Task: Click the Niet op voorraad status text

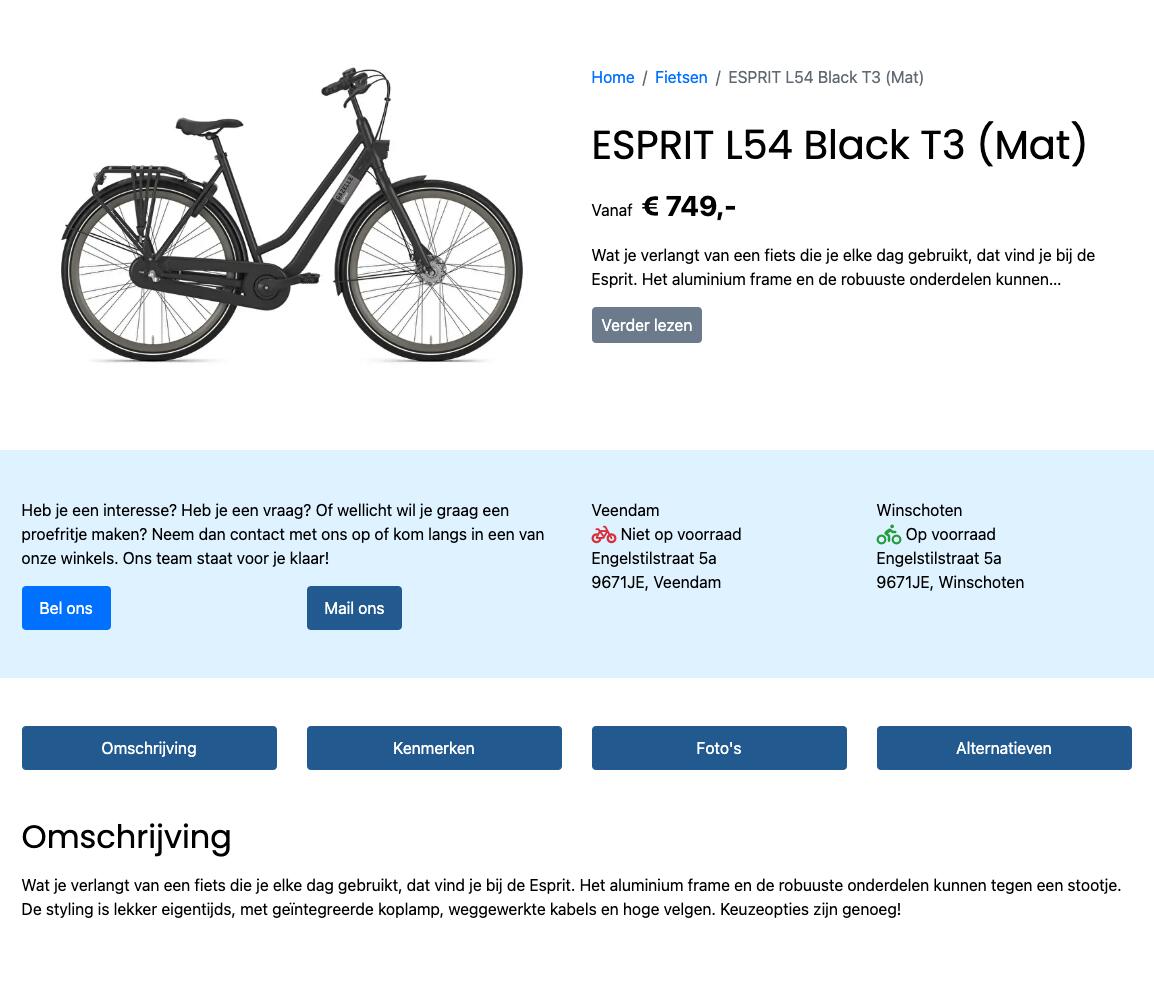Action: click(681, 534)
